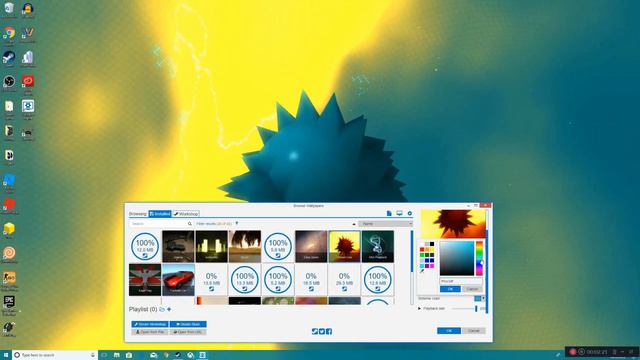Click the 100% 12.0 MB download tile
The height and width of the screenshot is (360, 640).
pos(145,246)
